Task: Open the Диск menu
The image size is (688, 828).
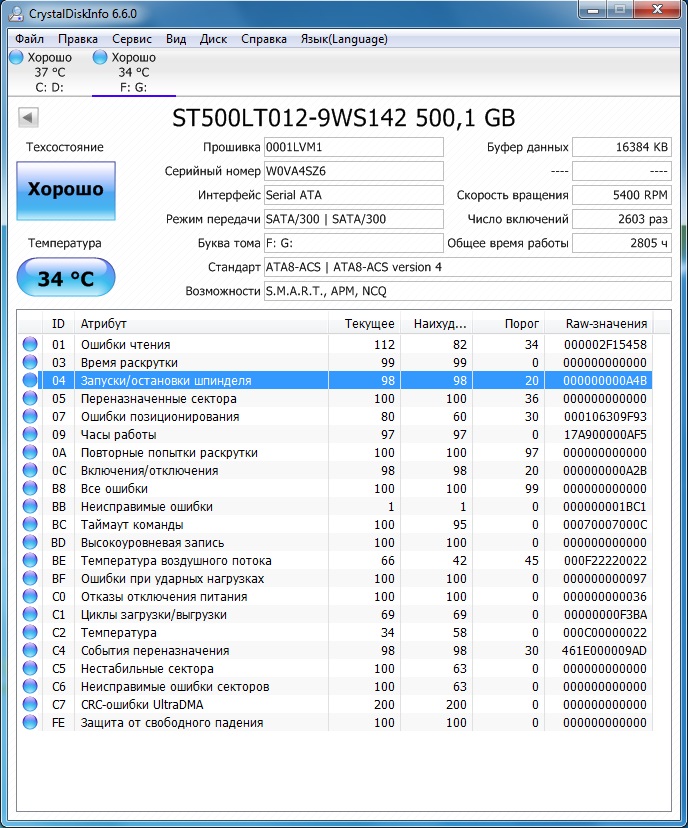Action: [213, 39]
